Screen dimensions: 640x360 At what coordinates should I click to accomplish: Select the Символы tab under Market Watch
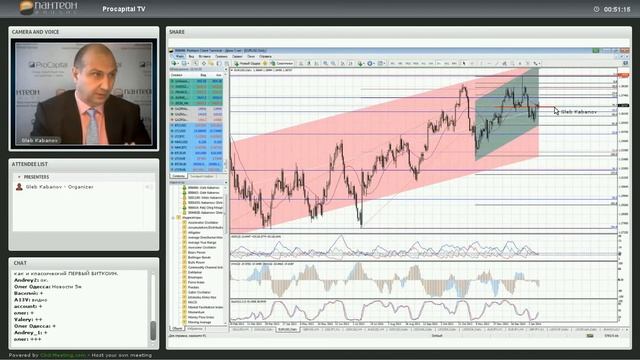[x=178, y=176]
